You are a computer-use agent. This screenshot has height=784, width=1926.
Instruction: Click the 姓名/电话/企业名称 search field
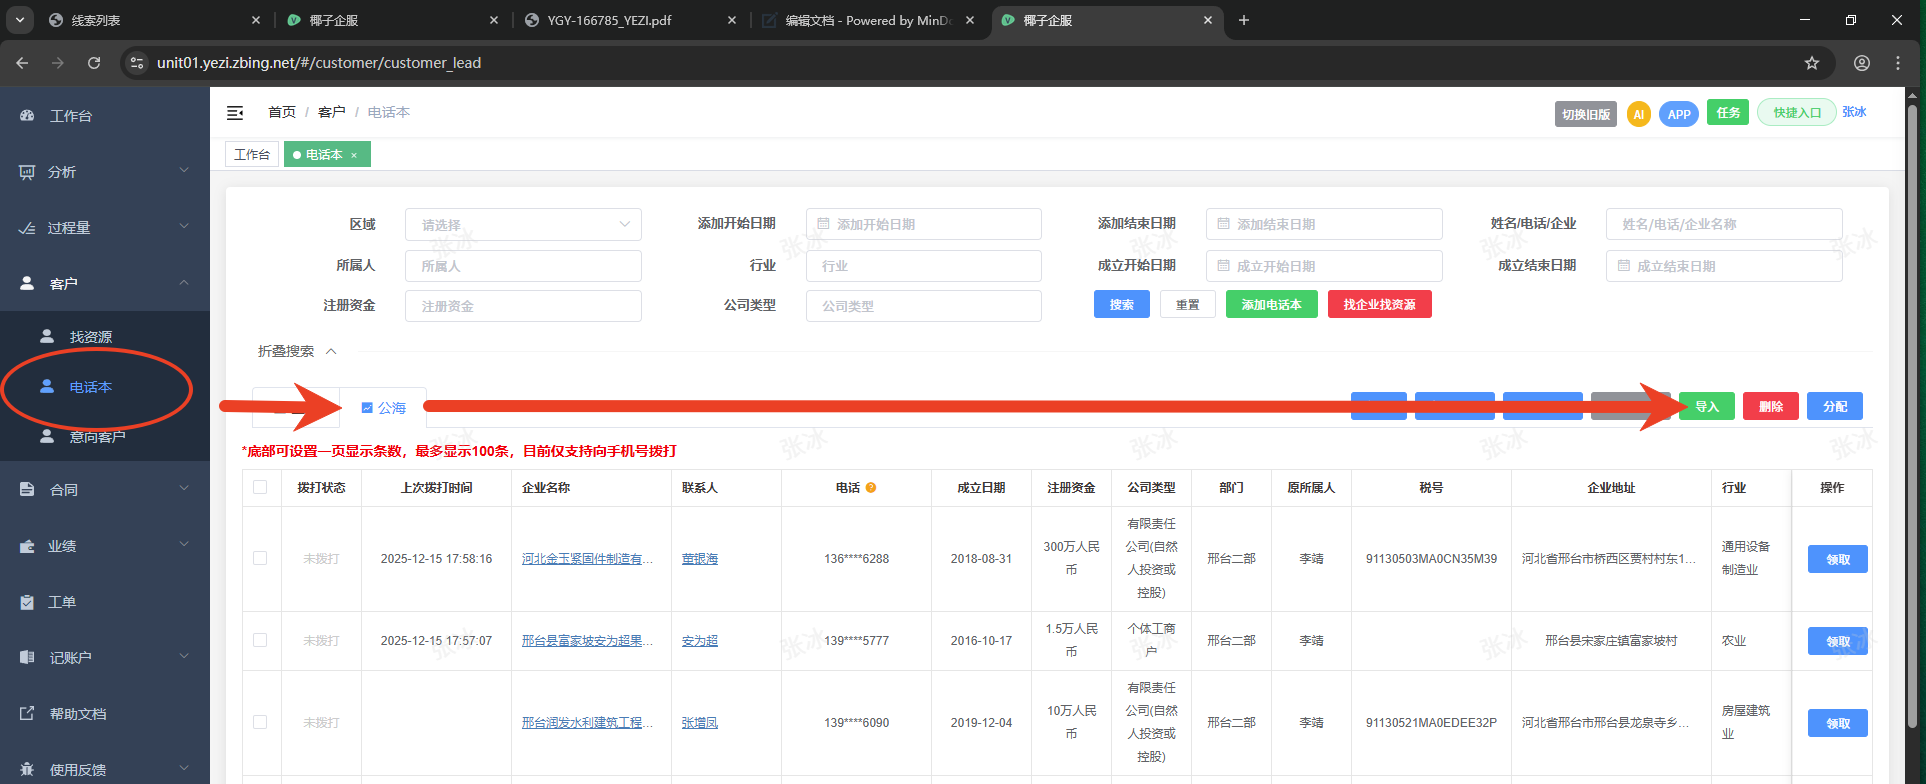point(1724,224)
